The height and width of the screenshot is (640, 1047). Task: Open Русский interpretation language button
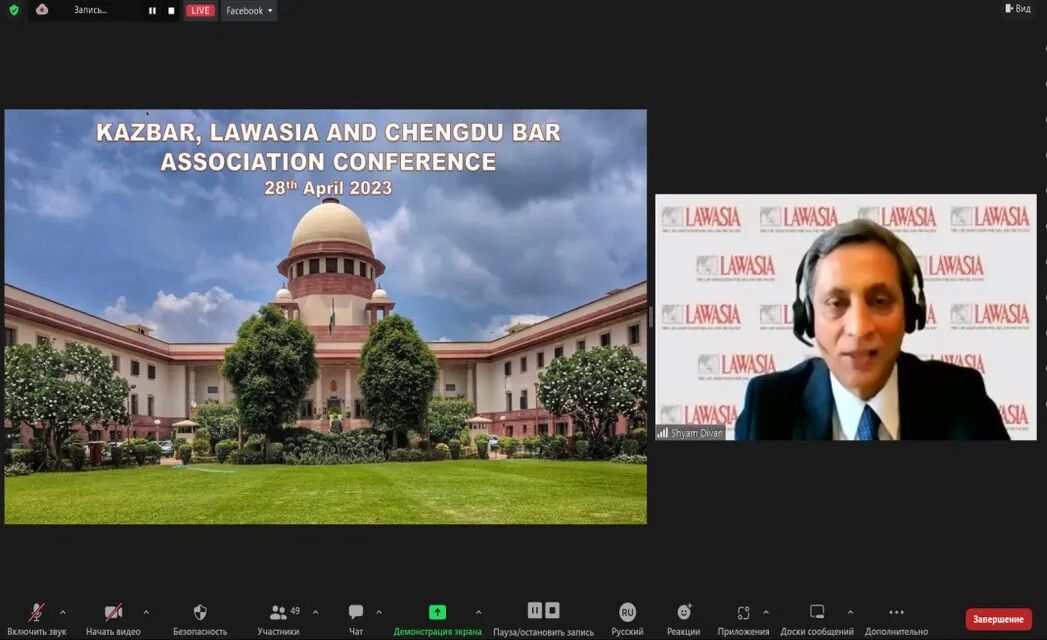pos(627,619)
